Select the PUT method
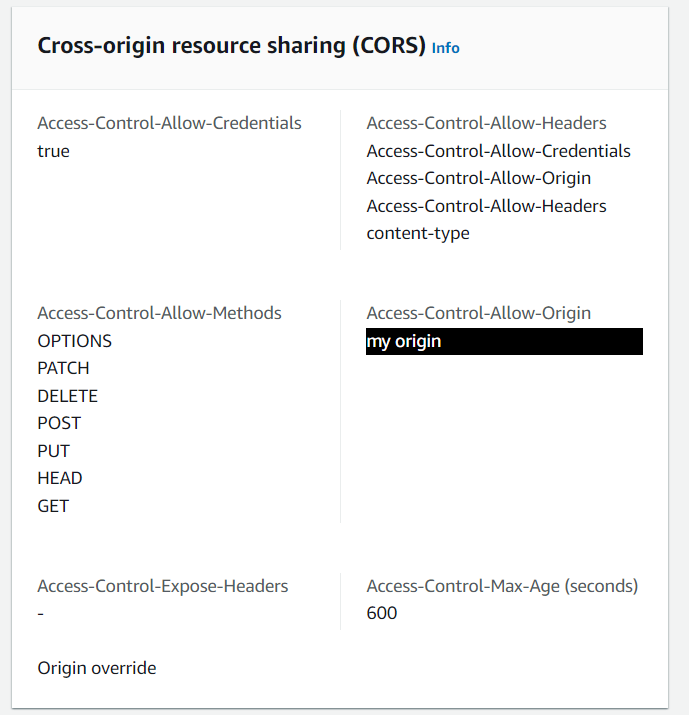Image resolution: width=689 pixels, height=715 pixels. click(x=53, y=451)
